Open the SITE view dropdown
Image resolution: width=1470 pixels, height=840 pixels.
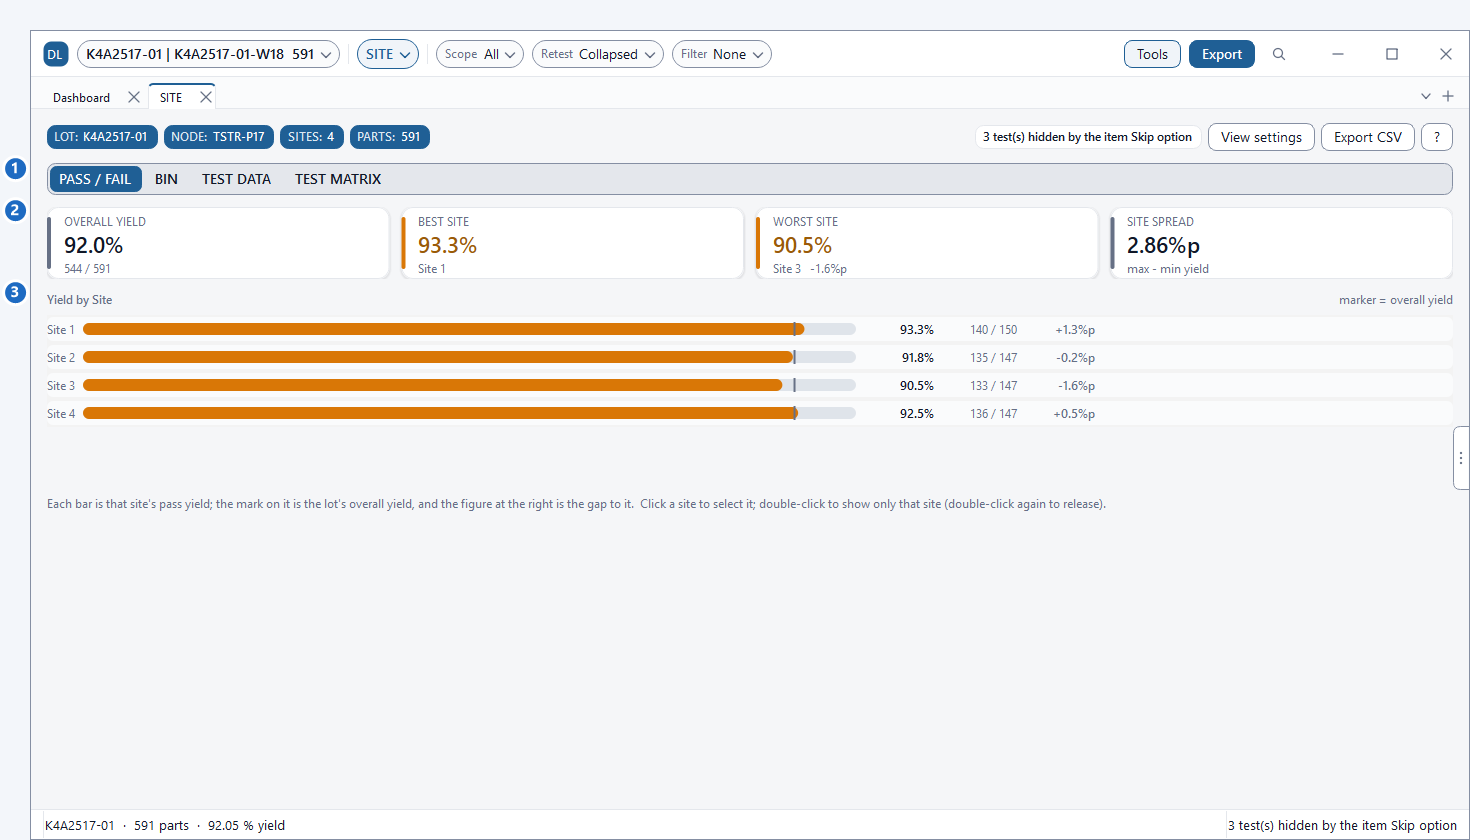tap(388, 54)
